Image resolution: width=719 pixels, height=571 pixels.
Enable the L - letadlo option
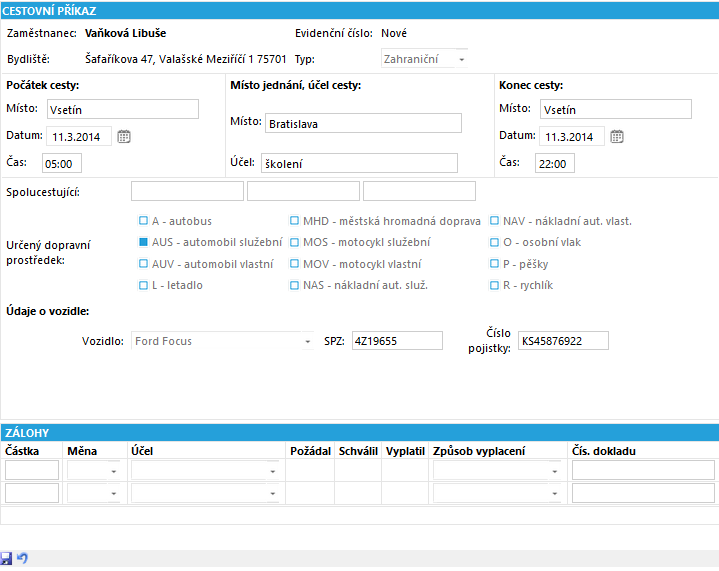click(144, 285)
